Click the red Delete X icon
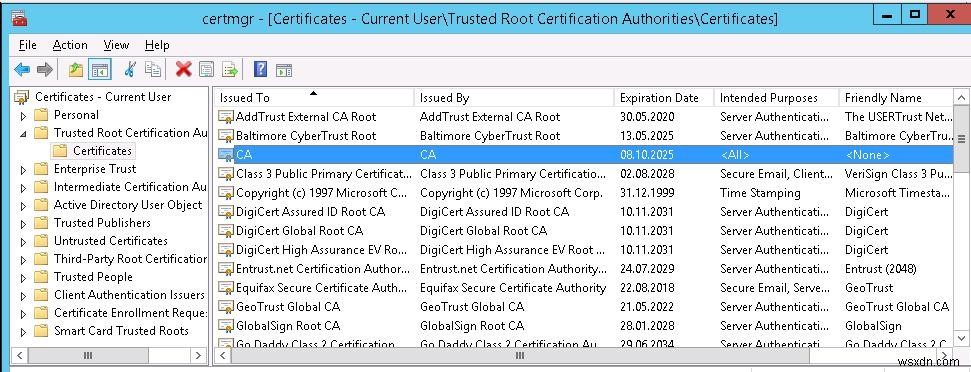Screen dimensions: 971x372 click(x=183, y=69)
